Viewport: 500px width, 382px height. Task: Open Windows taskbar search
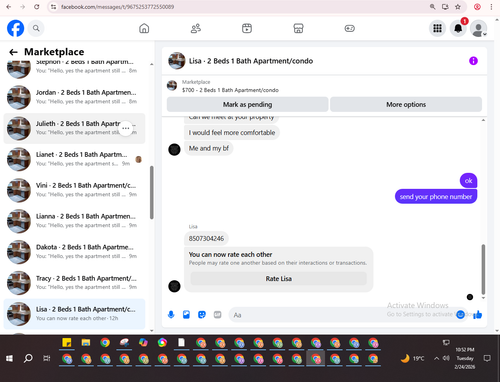[28, 358]
